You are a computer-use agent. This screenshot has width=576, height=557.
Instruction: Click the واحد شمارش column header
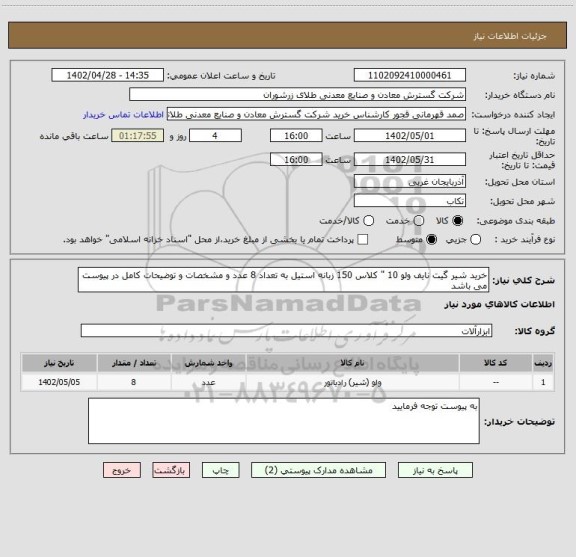point(208,363)
